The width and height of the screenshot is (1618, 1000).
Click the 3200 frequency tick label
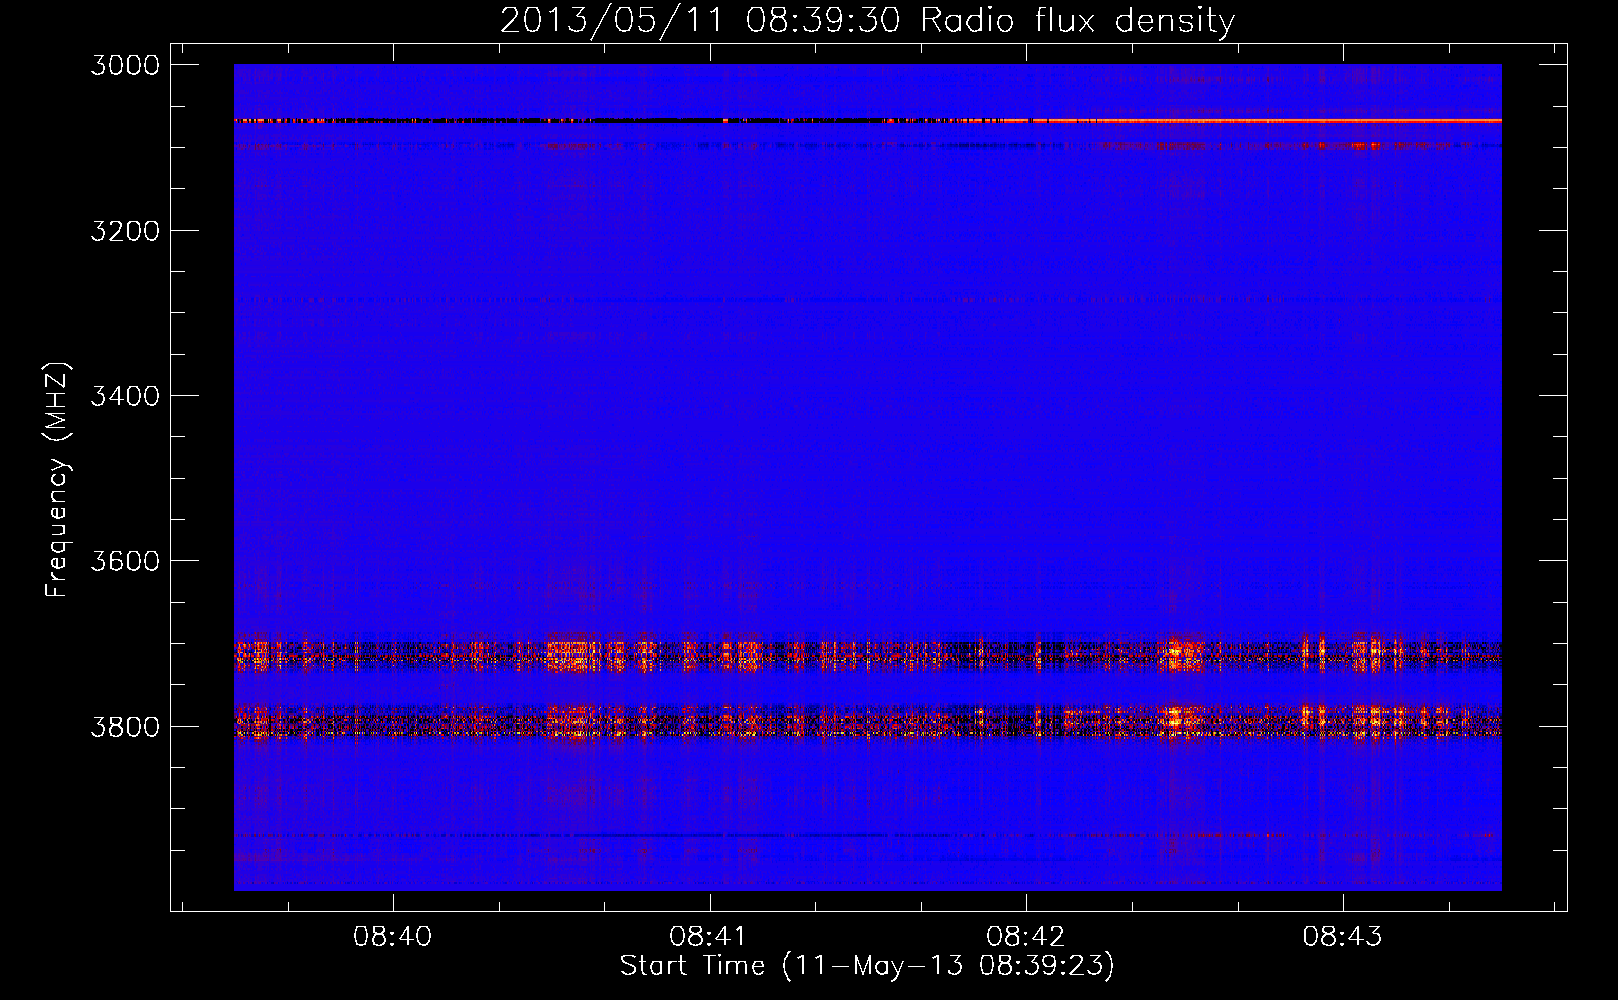(125, 231)
